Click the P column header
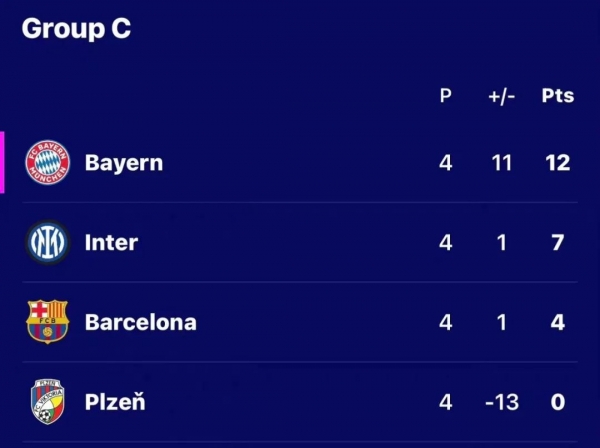The width and height of the screenshot is (600, 448). pos(445,96)
